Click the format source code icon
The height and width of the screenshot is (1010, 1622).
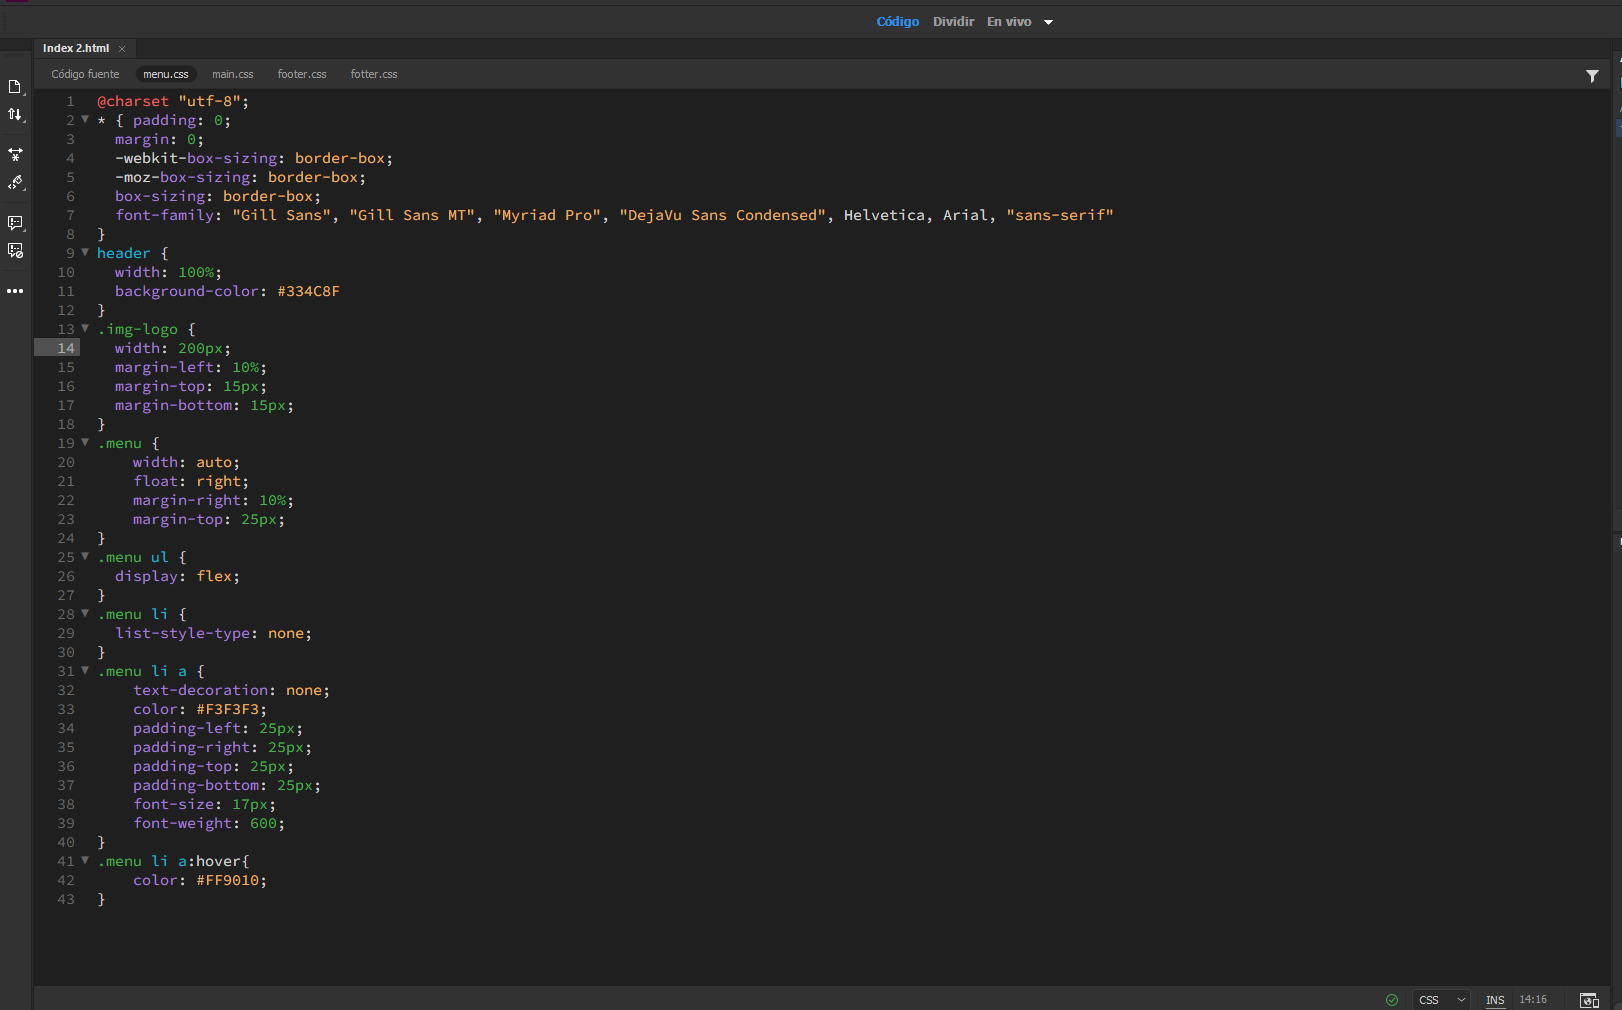pyautogui.click(x=15, y=183)
